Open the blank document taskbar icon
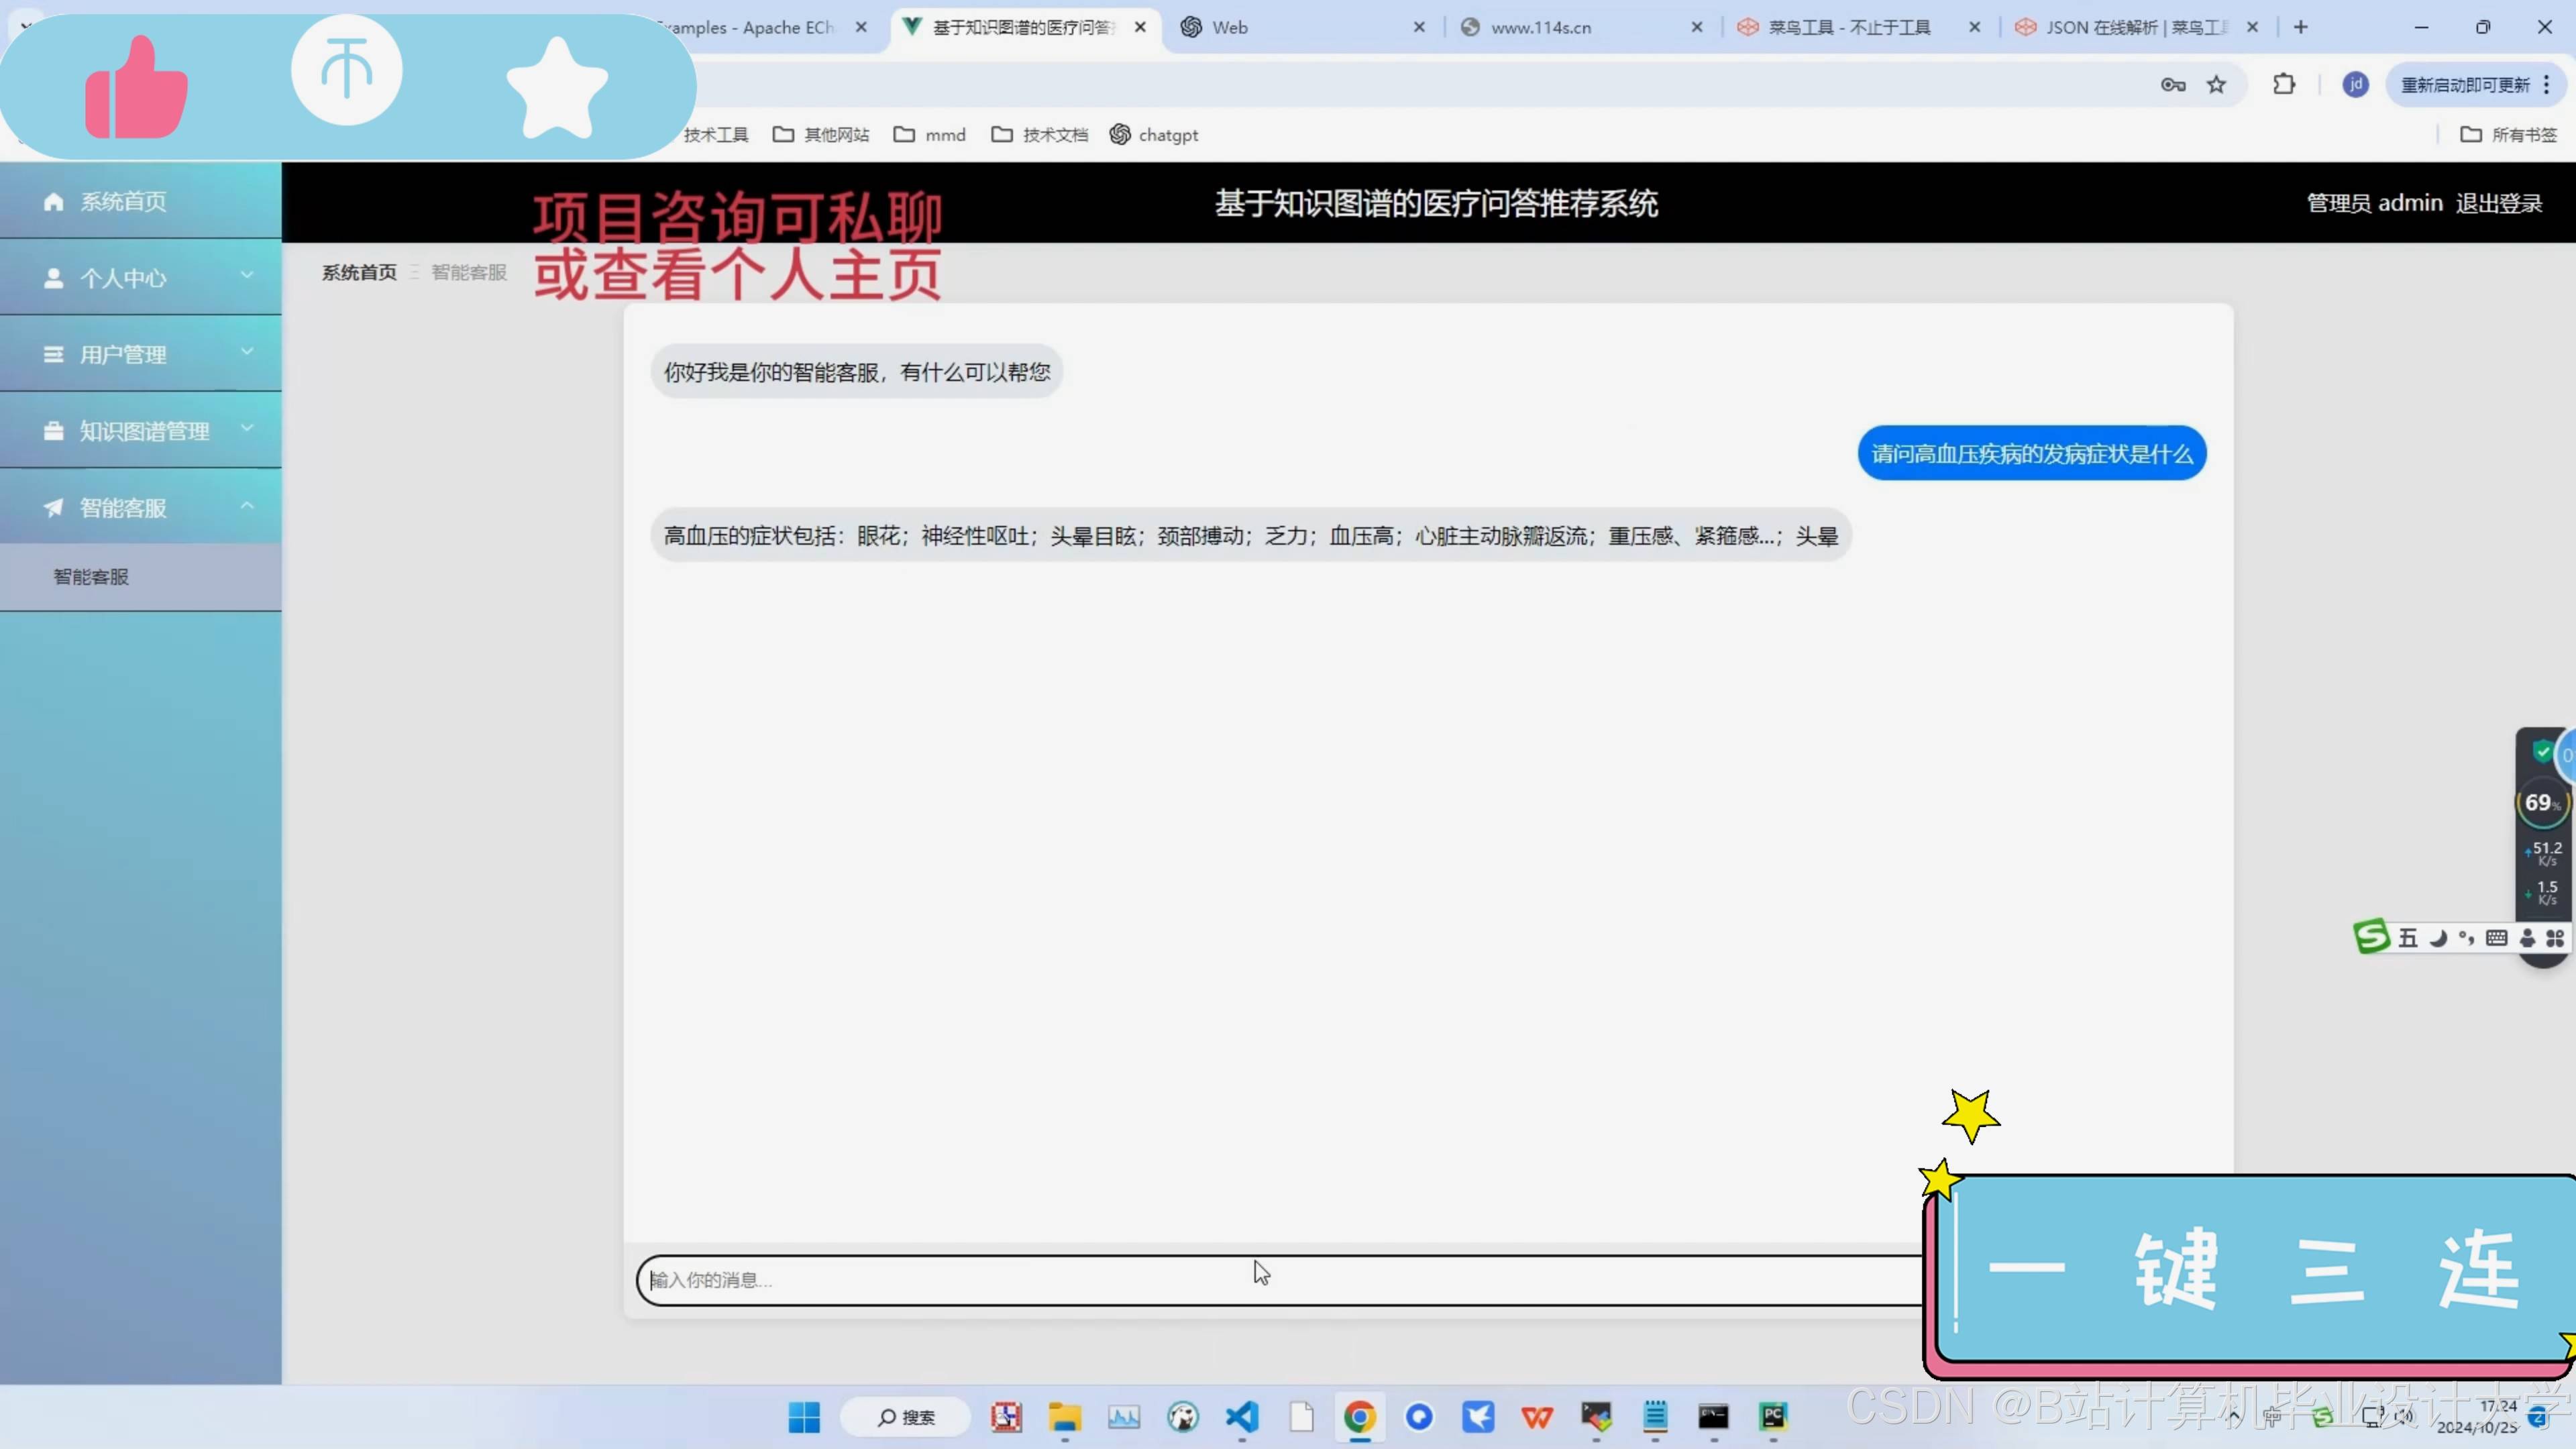The height and width of the screenshot is (1449, 2576). click(1301, 1417)
